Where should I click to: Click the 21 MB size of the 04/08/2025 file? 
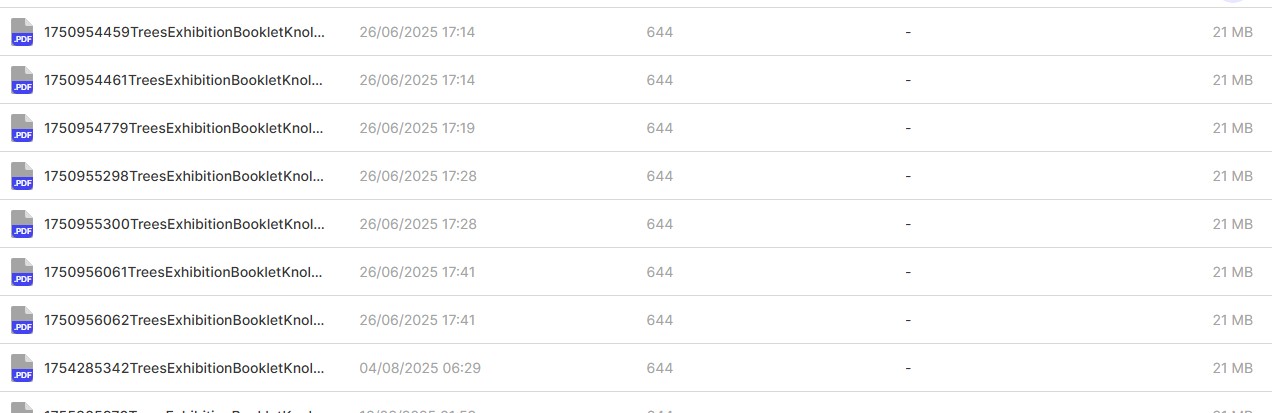[1232, 368]
